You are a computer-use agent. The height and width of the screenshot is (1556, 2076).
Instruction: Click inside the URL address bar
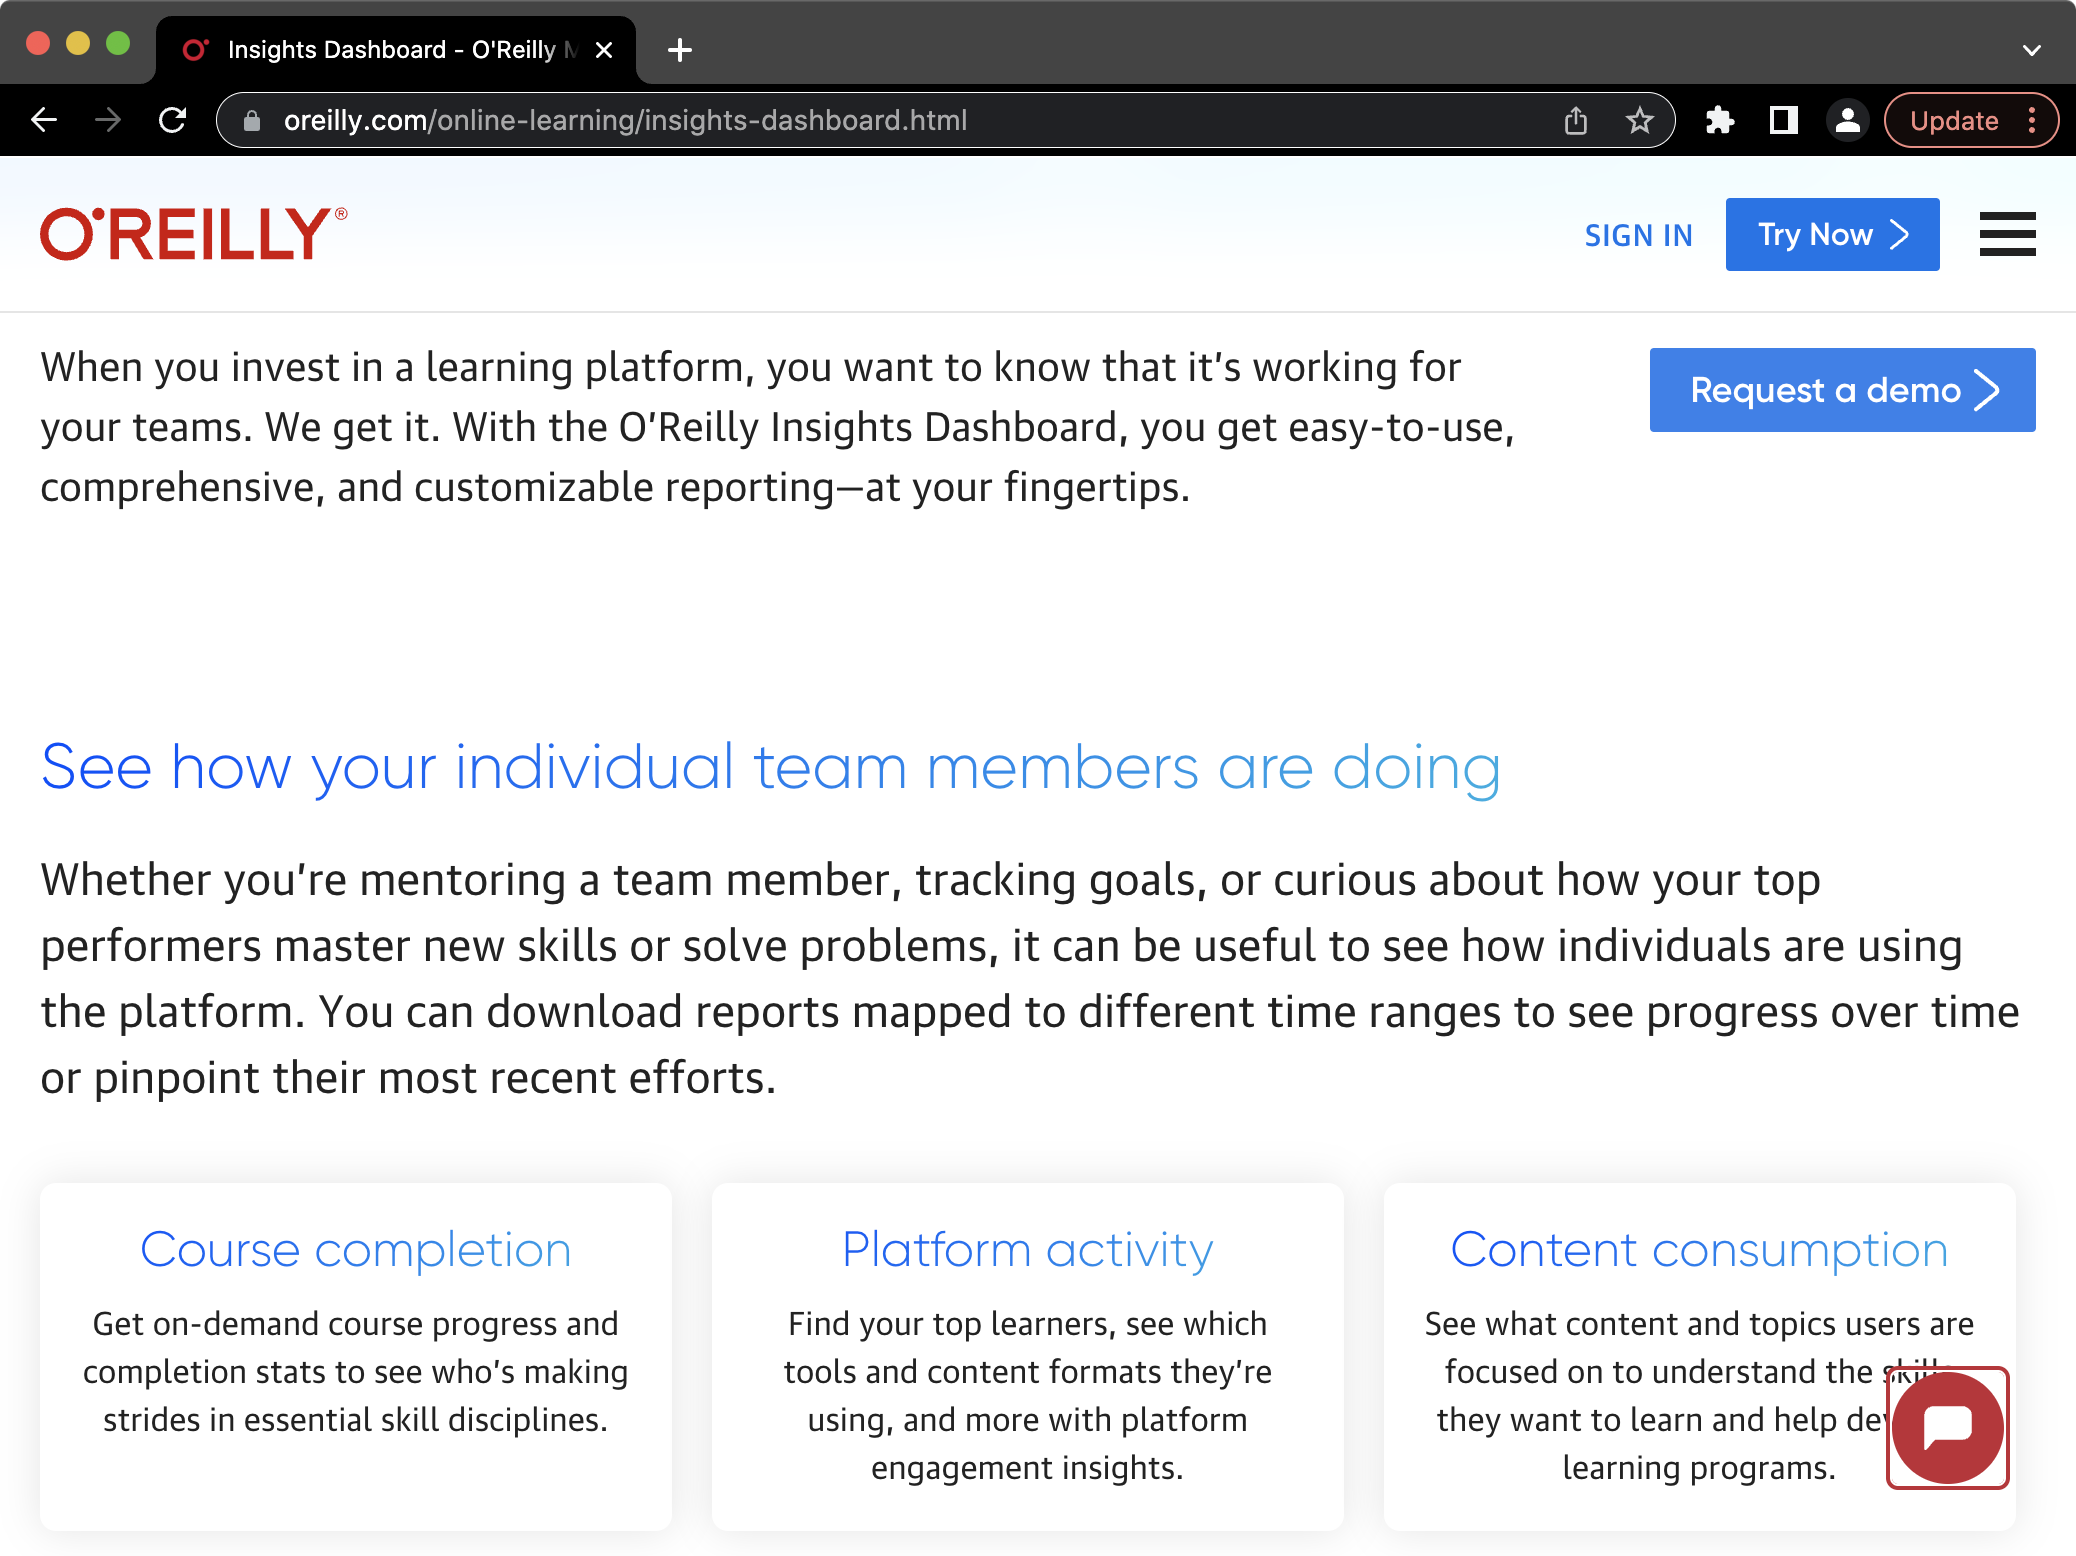[x=900, y=121]
